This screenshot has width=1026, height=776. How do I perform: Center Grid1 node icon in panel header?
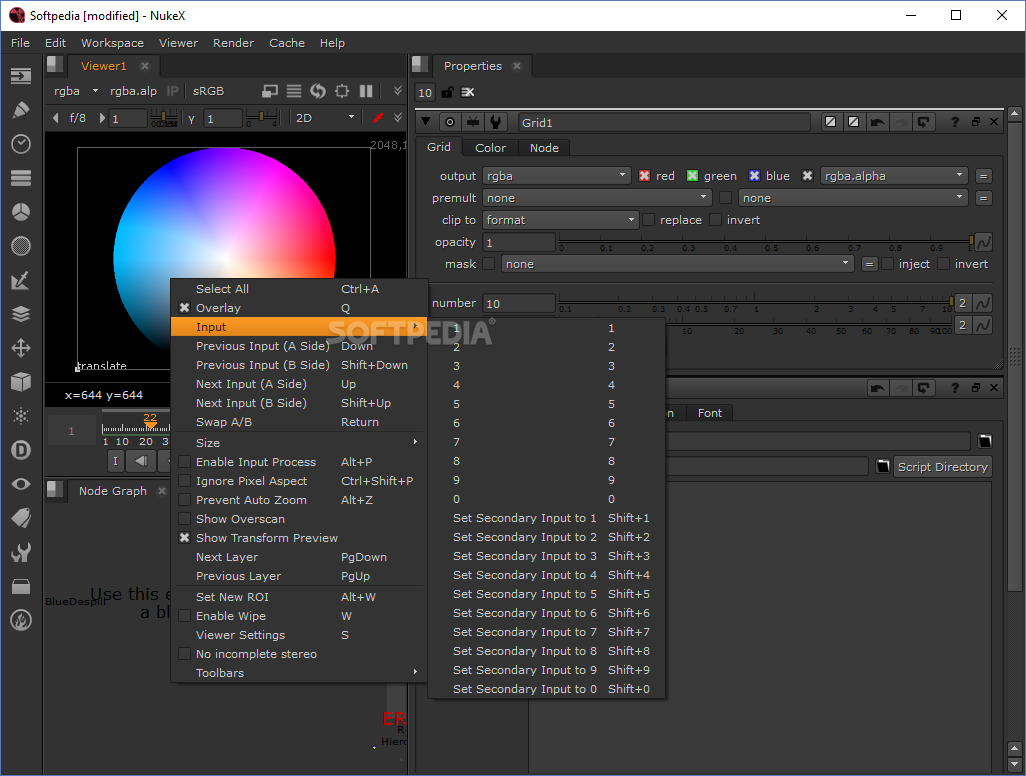click(x=450, y=122)
